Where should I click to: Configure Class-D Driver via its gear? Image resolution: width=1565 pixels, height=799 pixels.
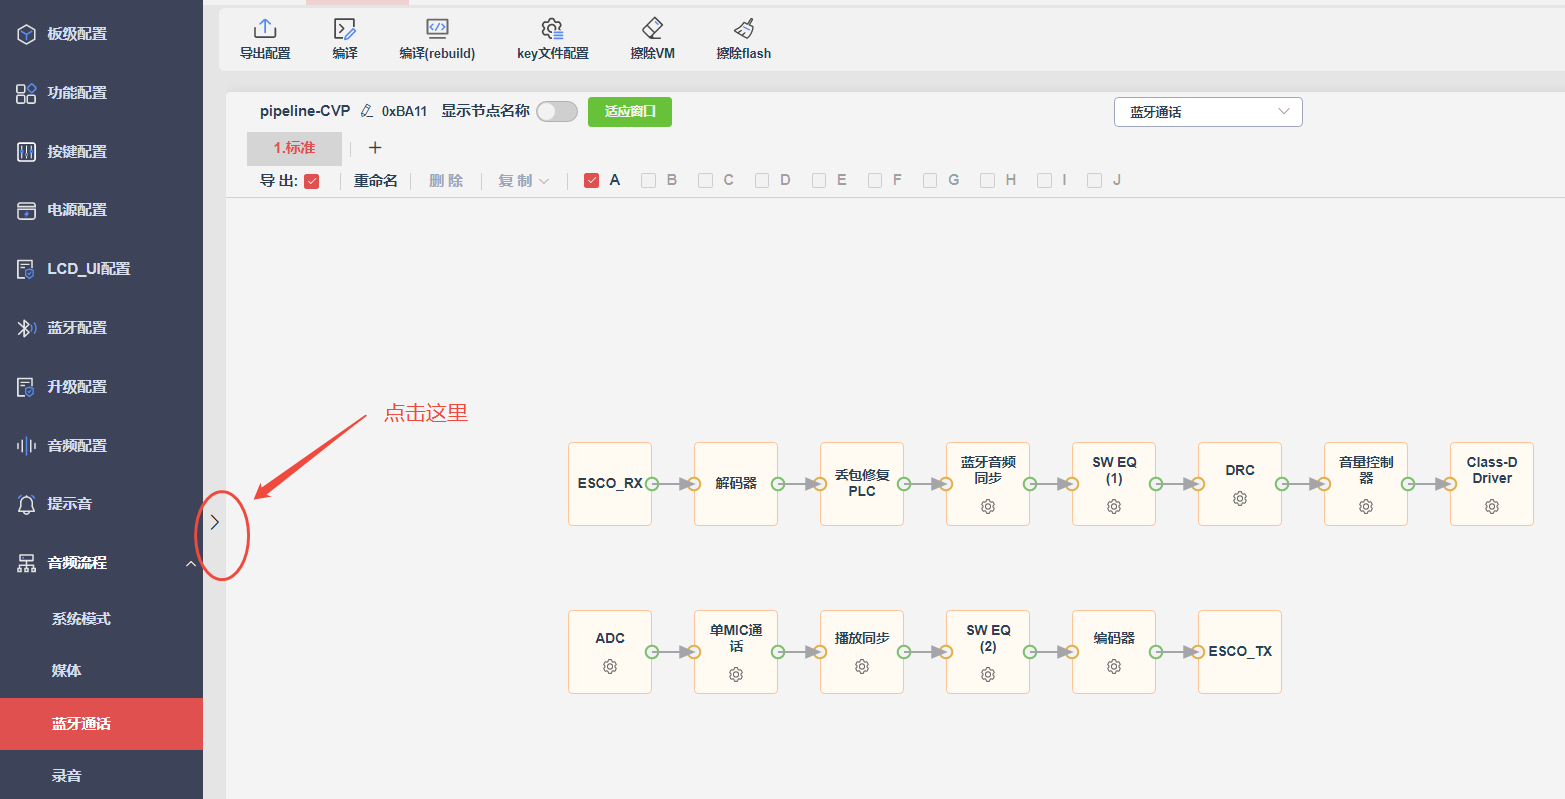pyautogui.click(x=1492, y=507)
